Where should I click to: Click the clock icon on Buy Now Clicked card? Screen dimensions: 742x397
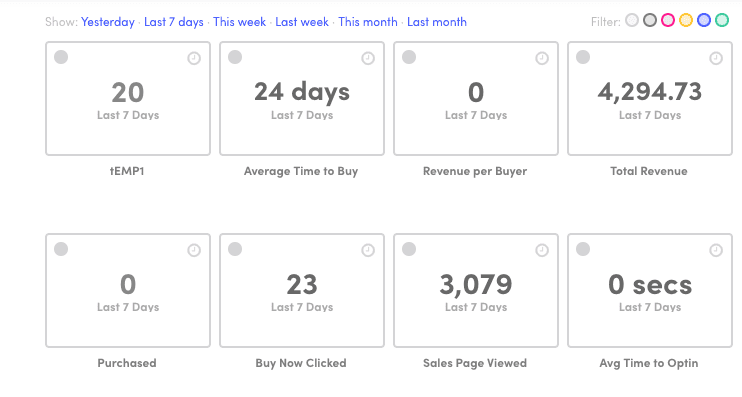pos(368,250)
